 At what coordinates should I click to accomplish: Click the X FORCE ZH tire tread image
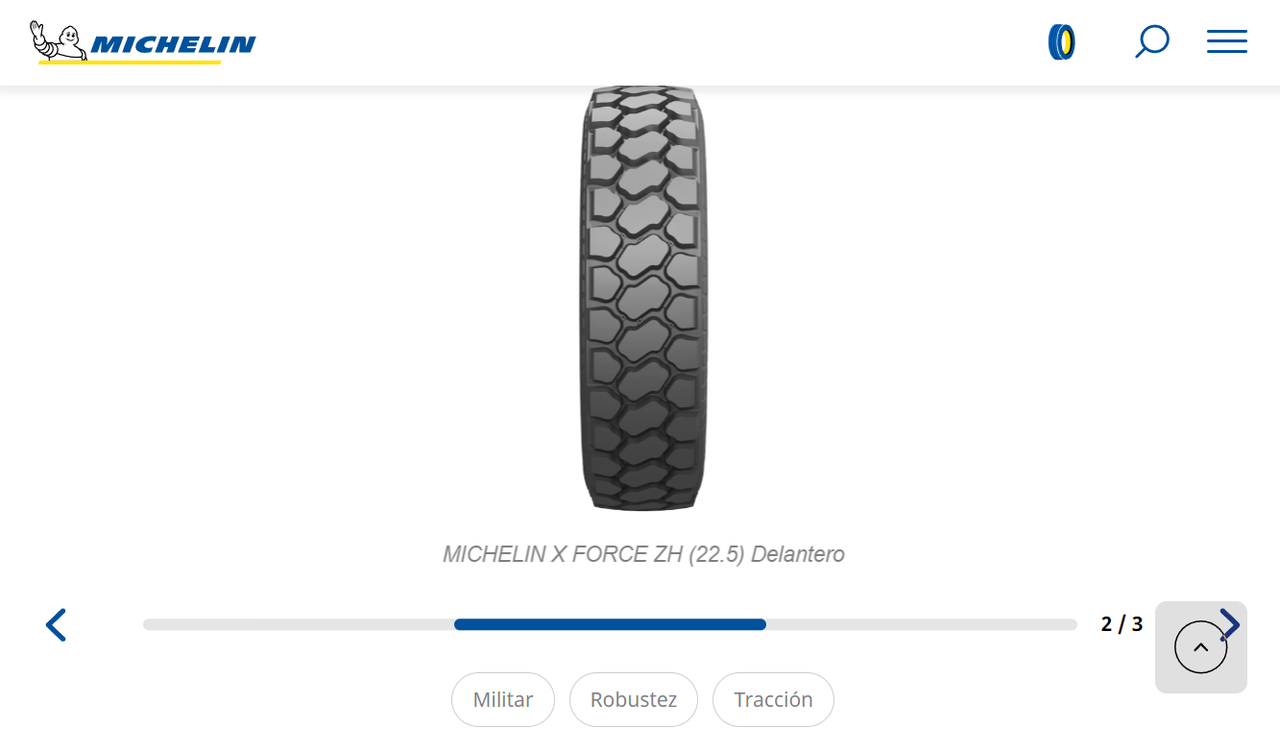pyautogui.click(x=643, y=298)
